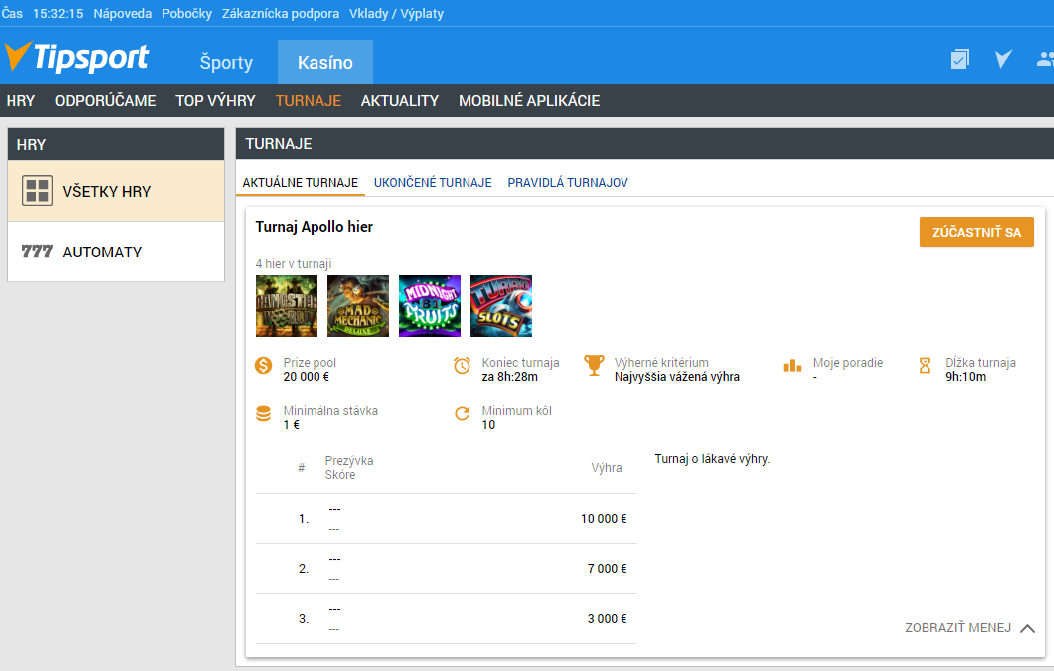Open the Pobočky link
Viewport: 1054px width, 671px height.
[187, 13]
